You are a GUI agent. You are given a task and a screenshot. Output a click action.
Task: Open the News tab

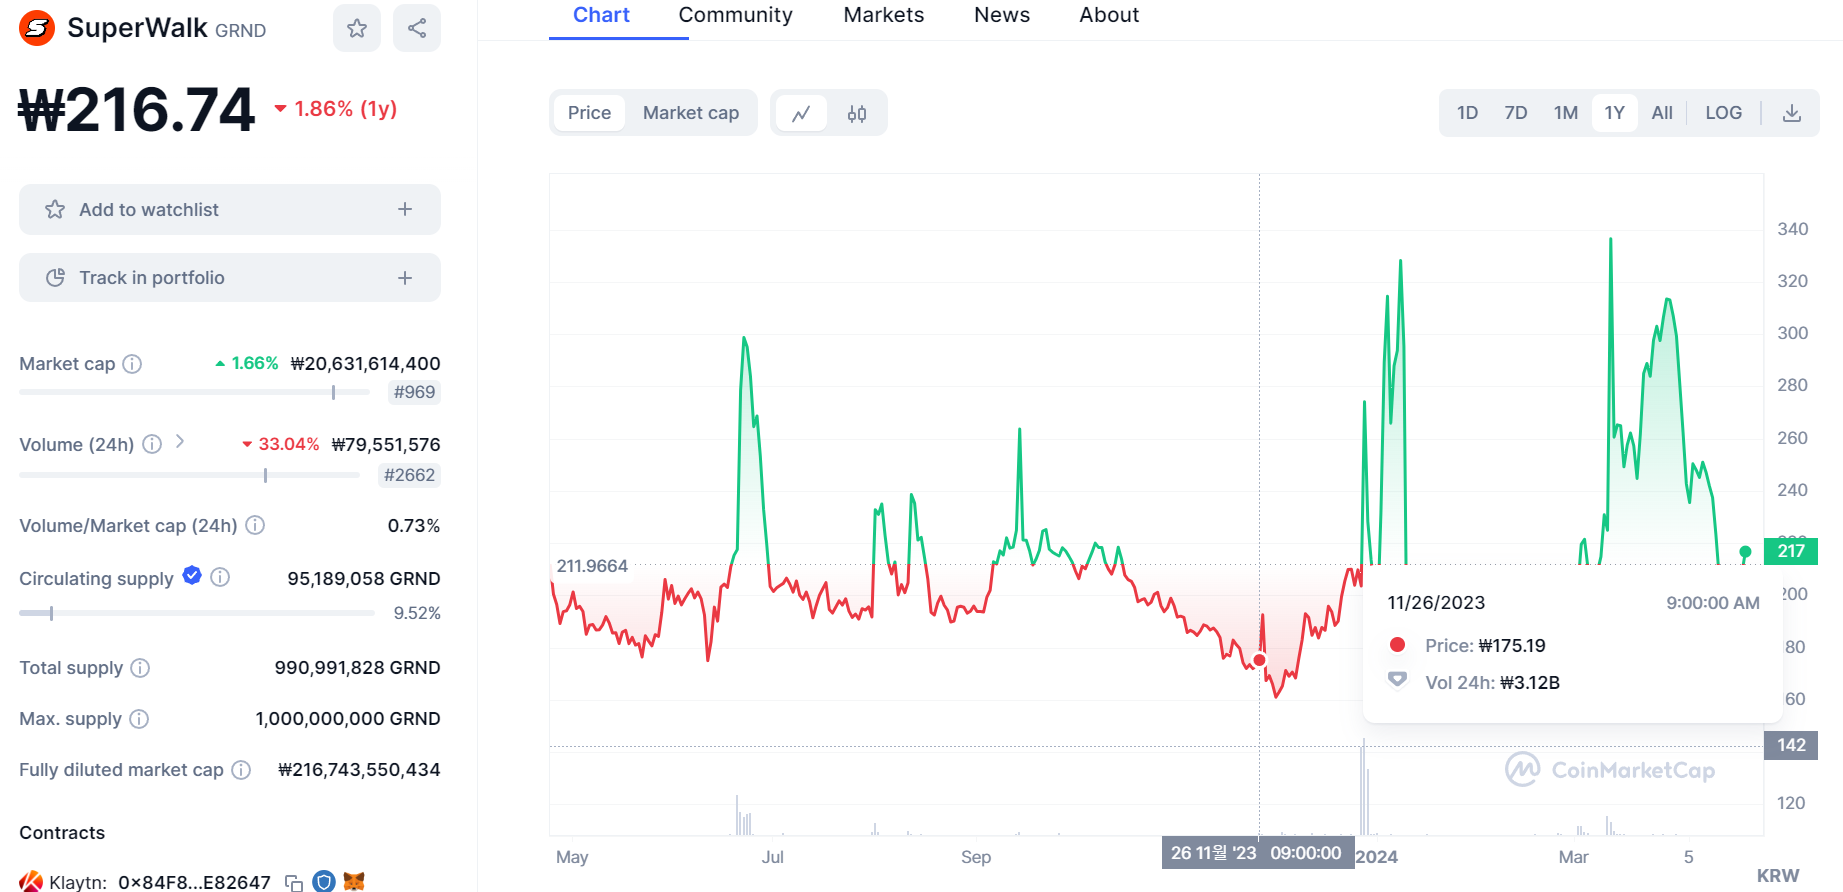pos(1002,15)
